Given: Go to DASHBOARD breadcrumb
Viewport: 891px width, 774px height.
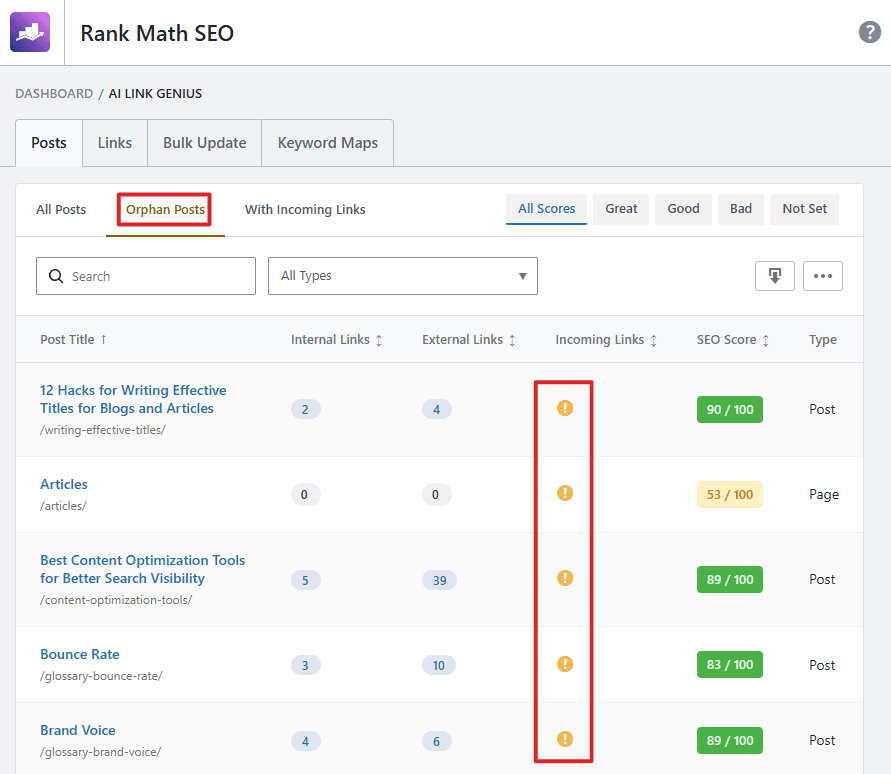Looking at the screenshot, I should point(54,94).
